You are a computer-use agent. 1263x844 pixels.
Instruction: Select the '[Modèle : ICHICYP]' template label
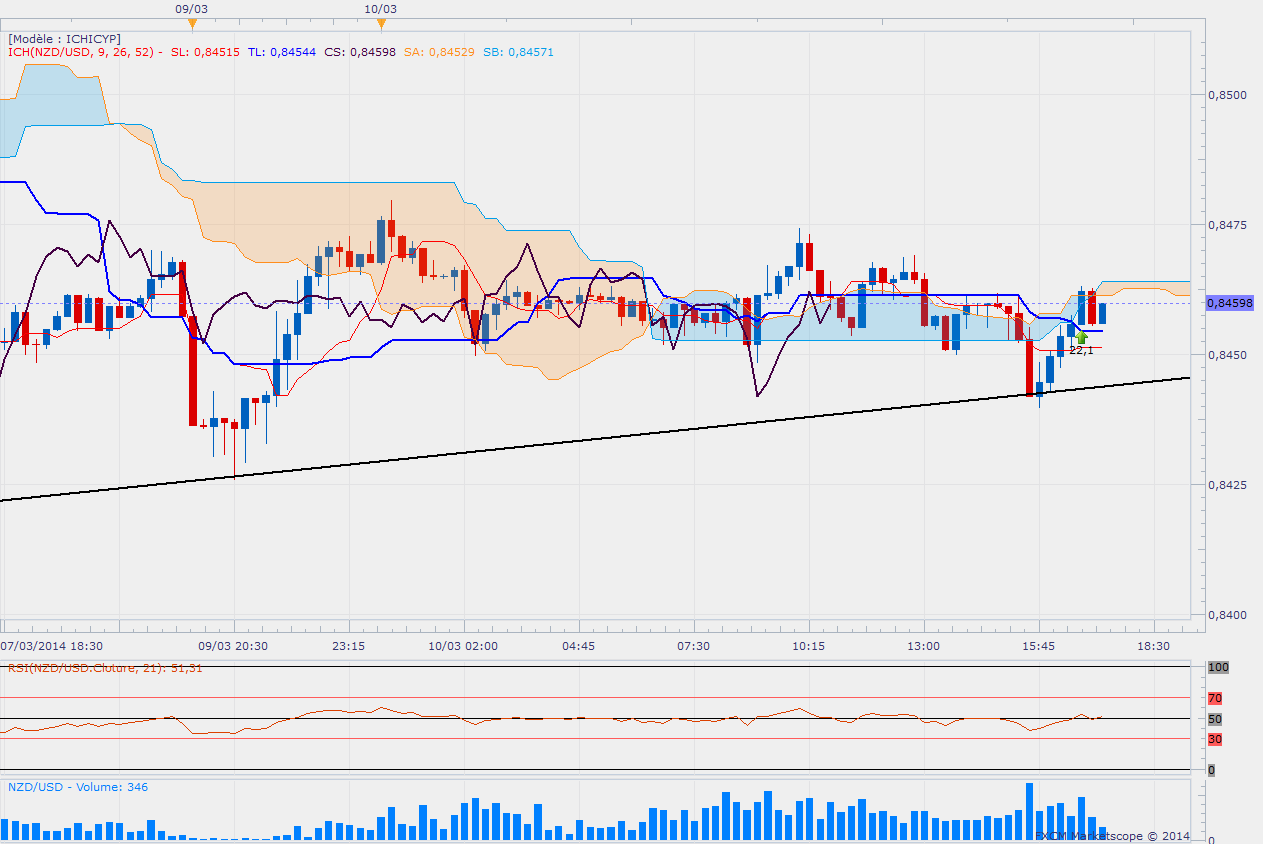[x=64, y=39]
